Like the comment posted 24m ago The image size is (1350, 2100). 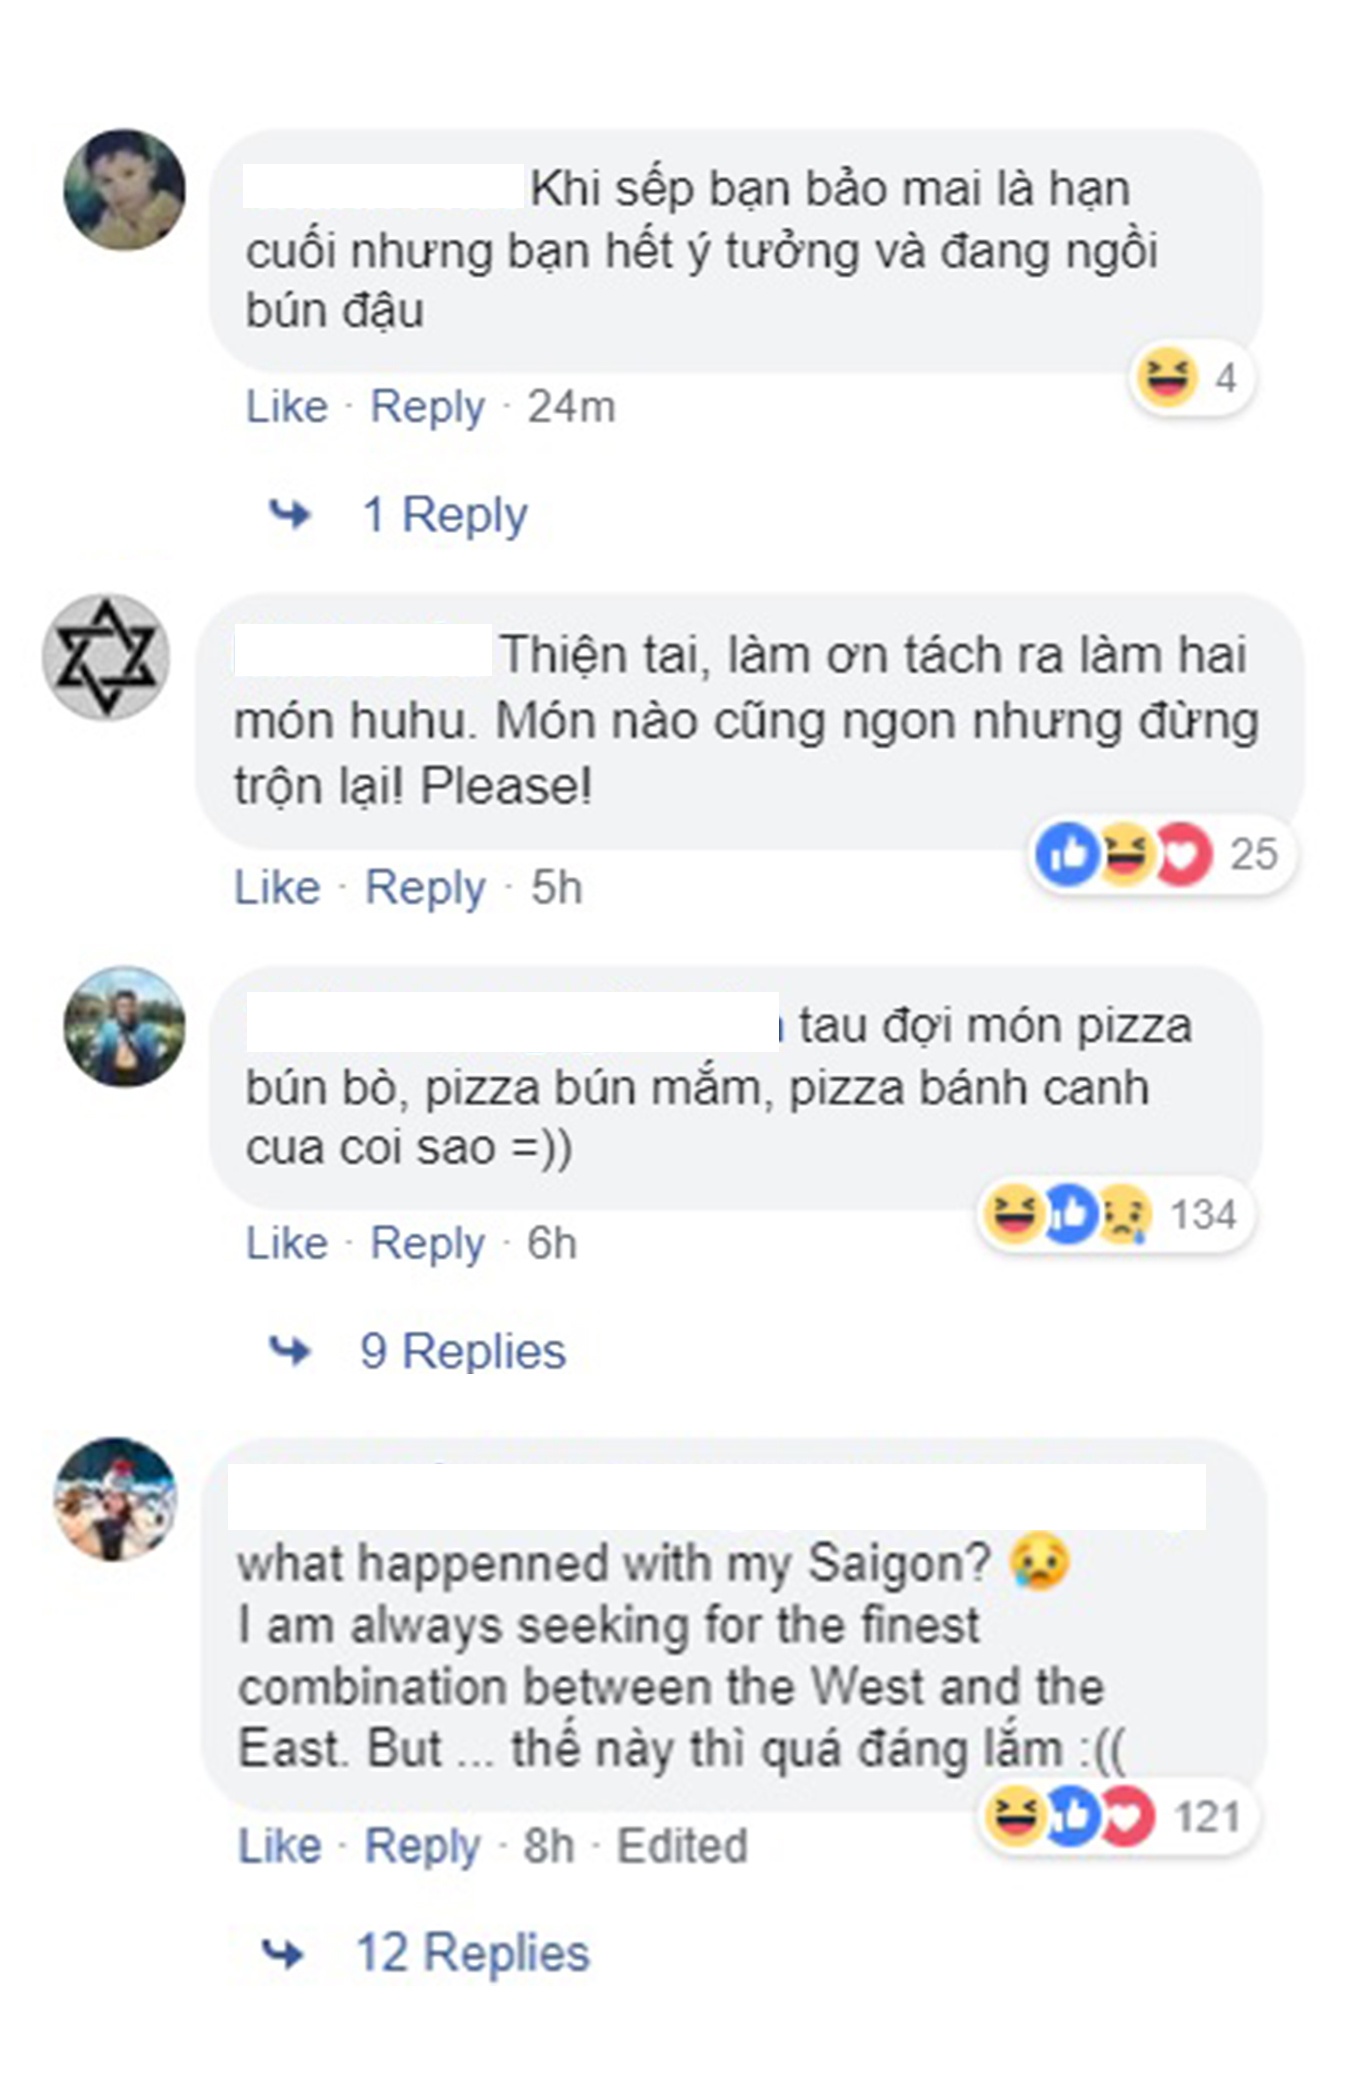click(x=287, y=407)
